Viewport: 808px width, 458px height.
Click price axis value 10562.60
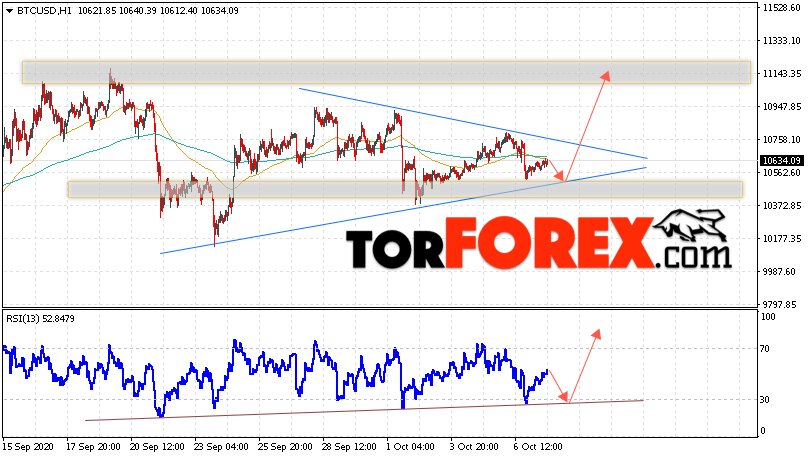point(781,173)
